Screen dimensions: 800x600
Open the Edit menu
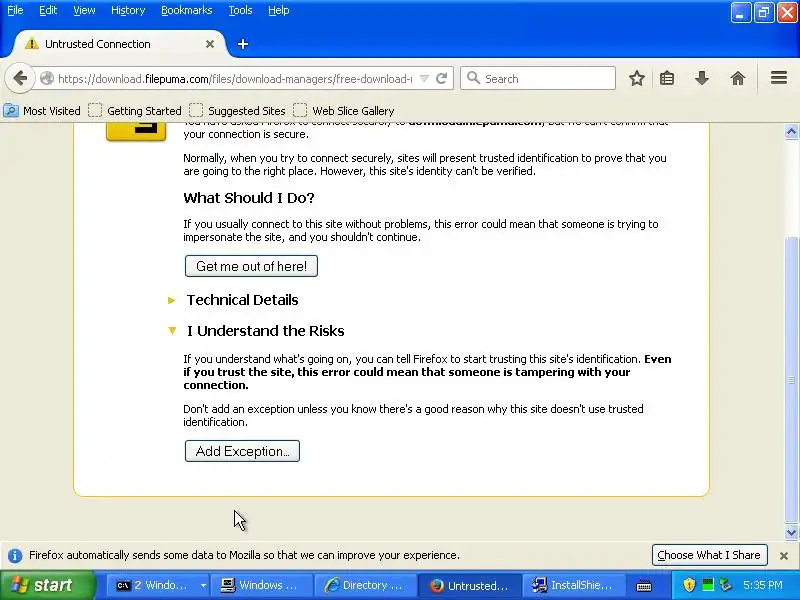(x=48, y=10)
